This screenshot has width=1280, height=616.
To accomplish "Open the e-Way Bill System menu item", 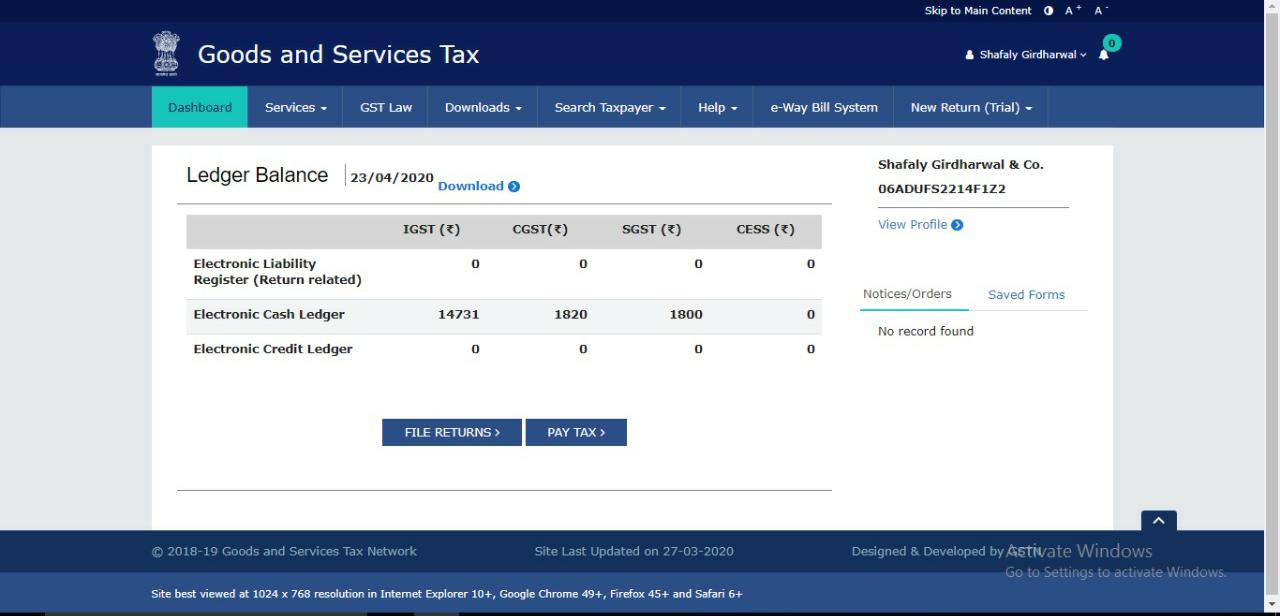I will [824, 107].
